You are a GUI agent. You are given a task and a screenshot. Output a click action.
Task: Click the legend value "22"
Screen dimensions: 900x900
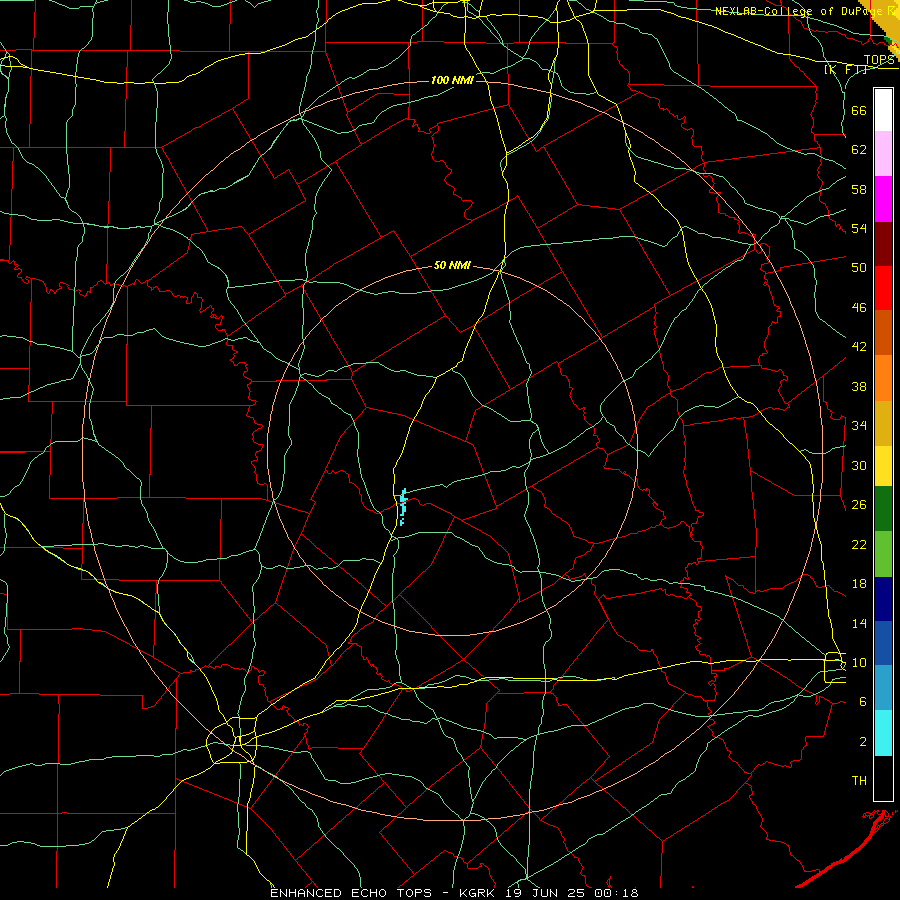pos(859,544)
